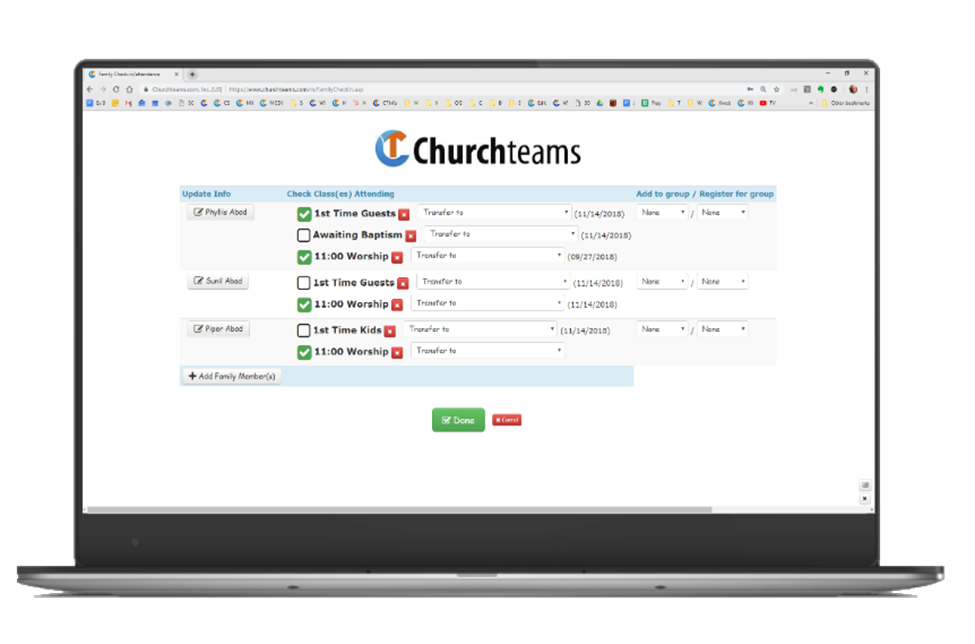Click the browser address bar URL
Screen dimensions: 975x644
click(296, 90)
